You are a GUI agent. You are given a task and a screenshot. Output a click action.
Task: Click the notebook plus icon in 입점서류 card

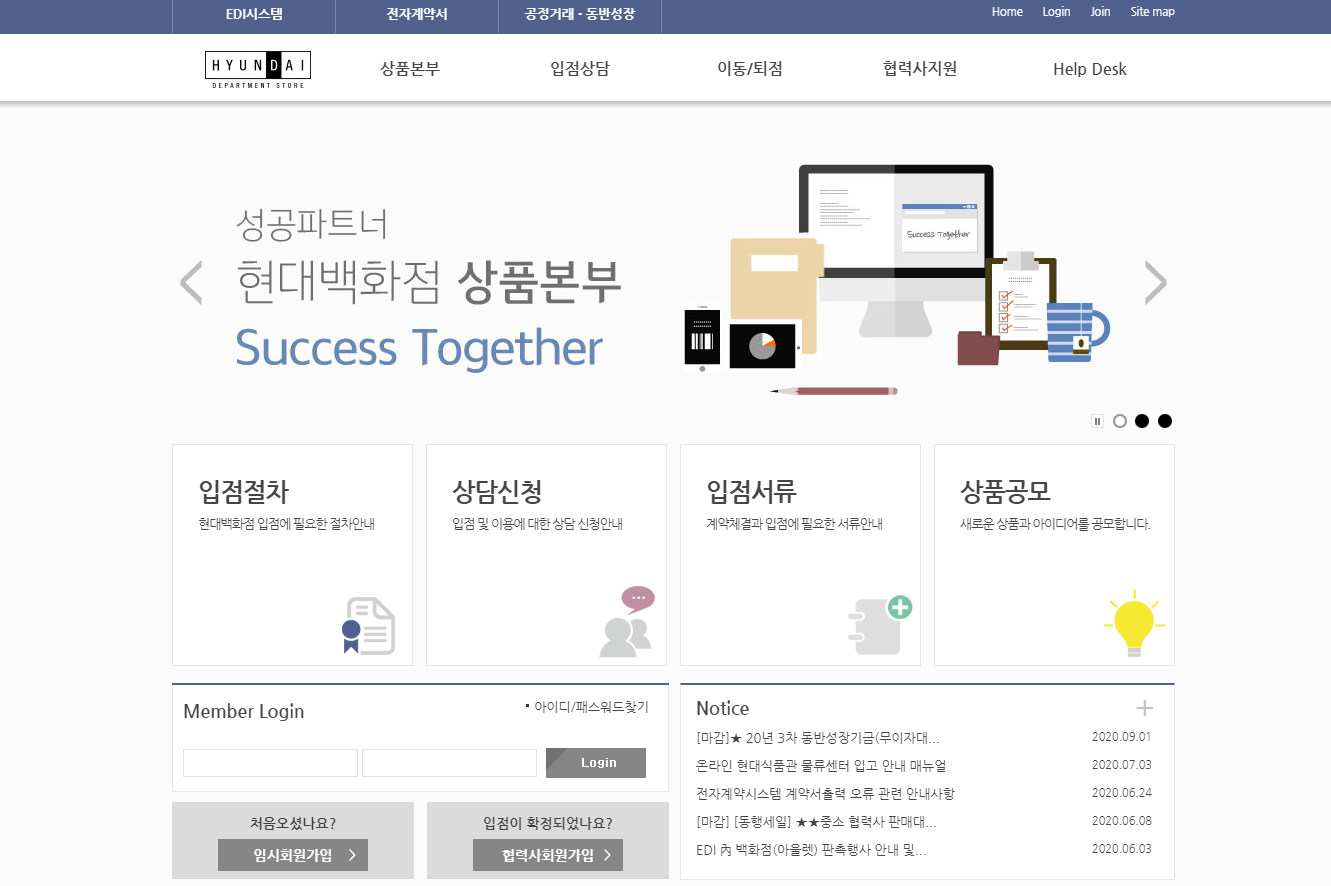[x=880, y=625]
